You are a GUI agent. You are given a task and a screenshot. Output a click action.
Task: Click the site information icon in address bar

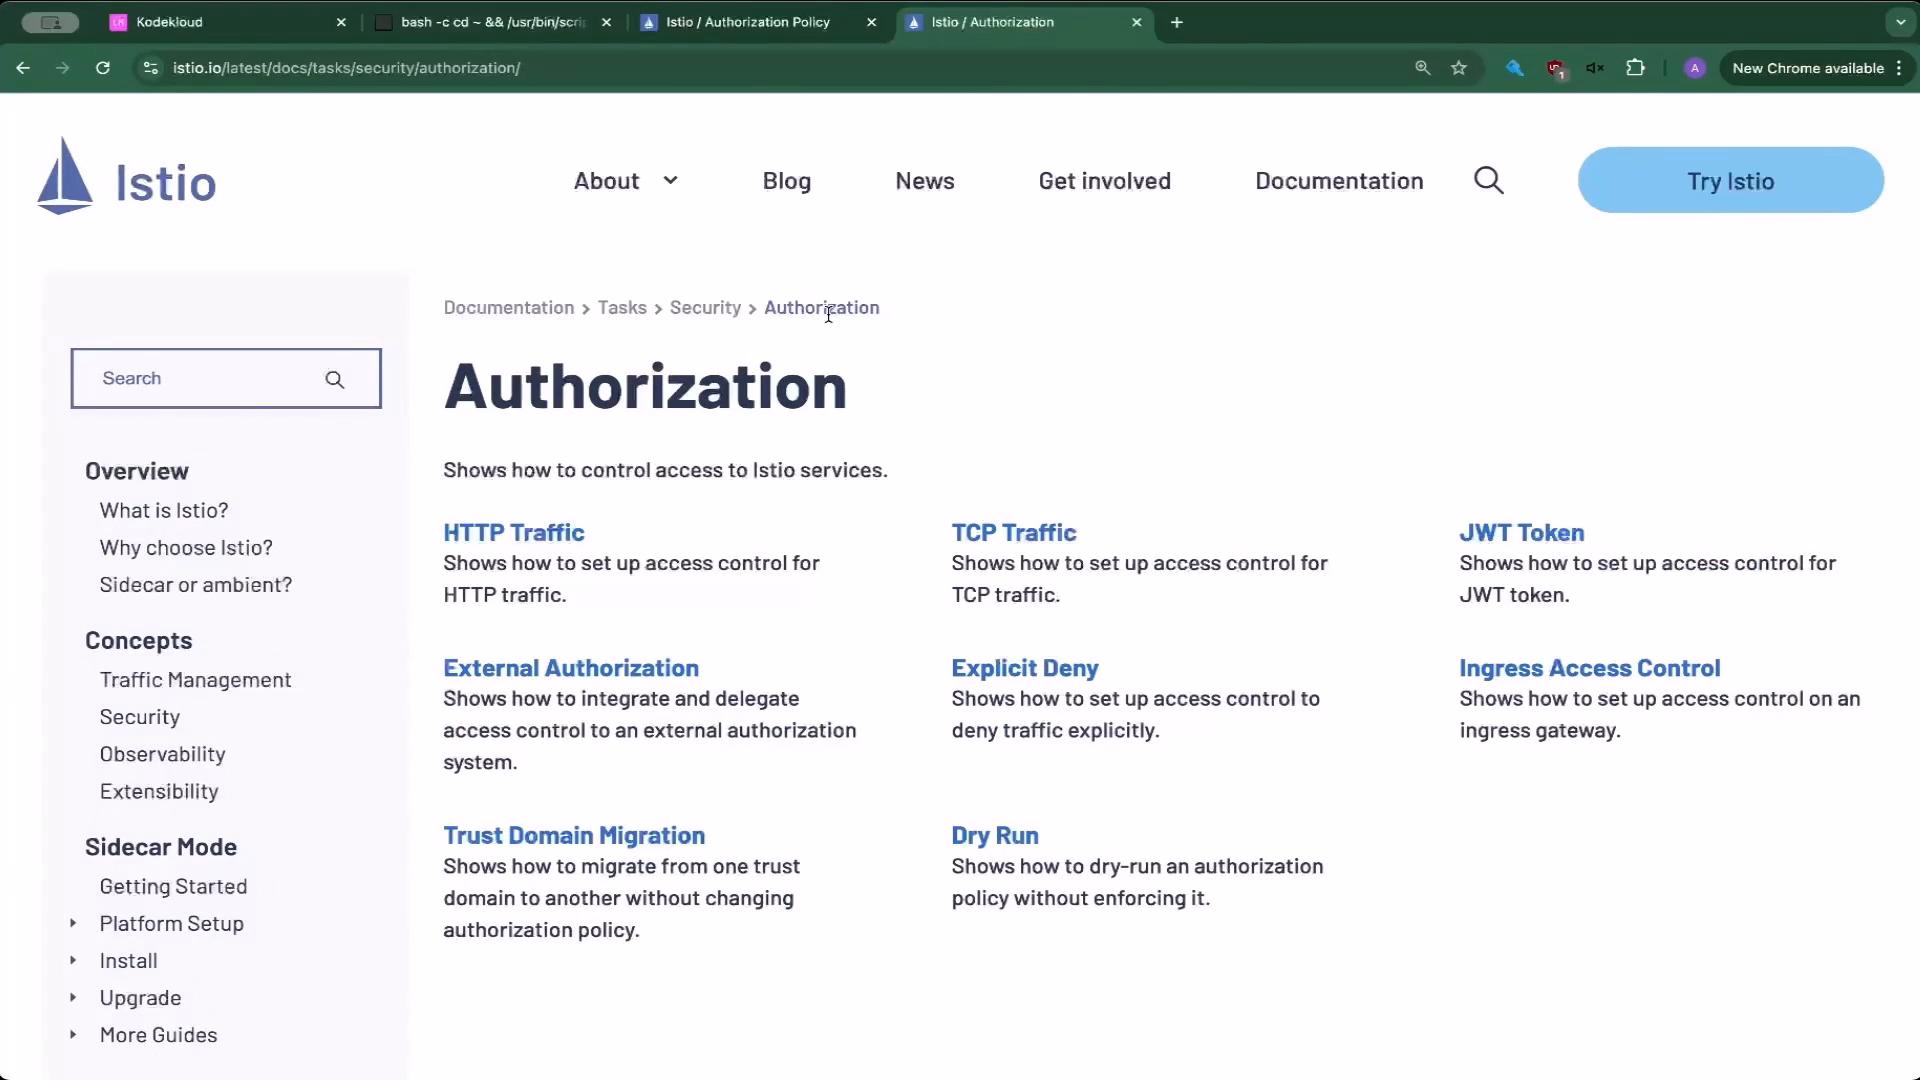[x=151, y=68]
